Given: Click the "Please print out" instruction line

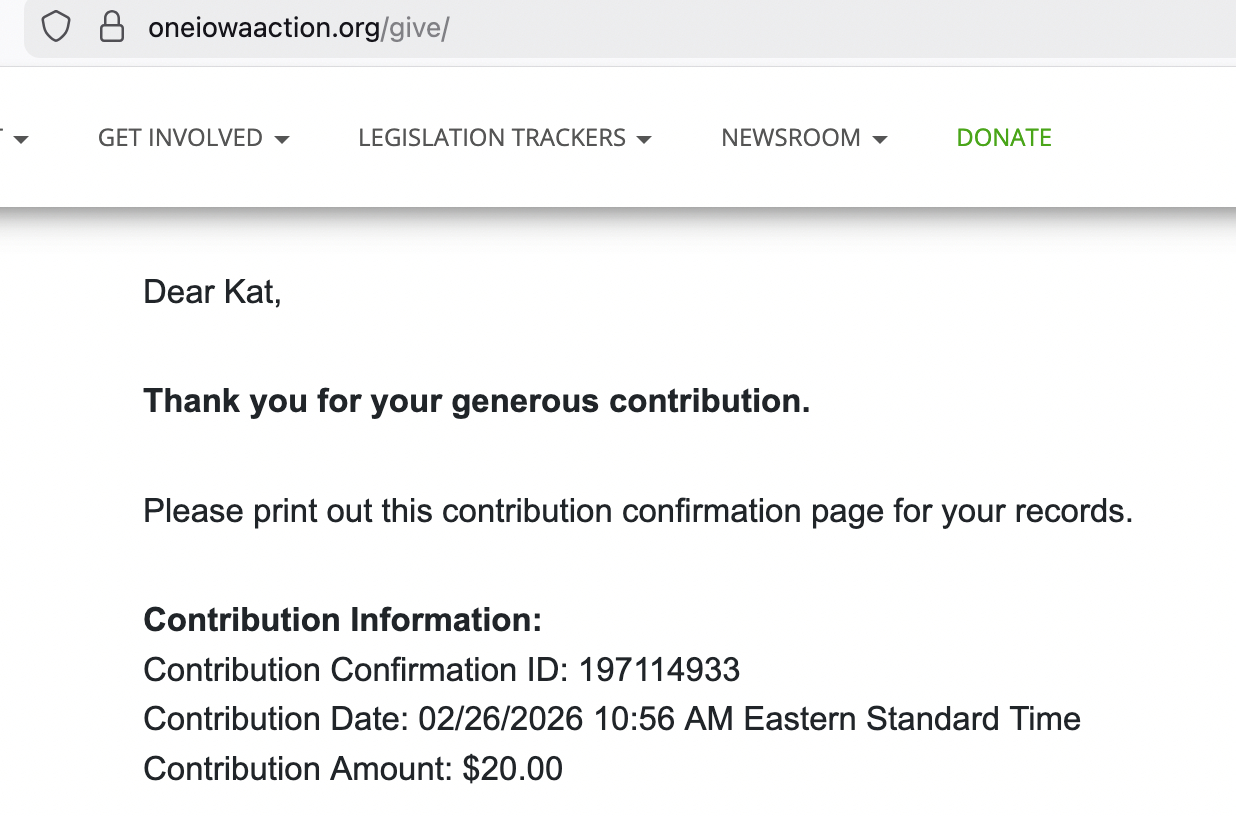Looking at the screenshot, I should pyautogui.click(x=637, y=511).
